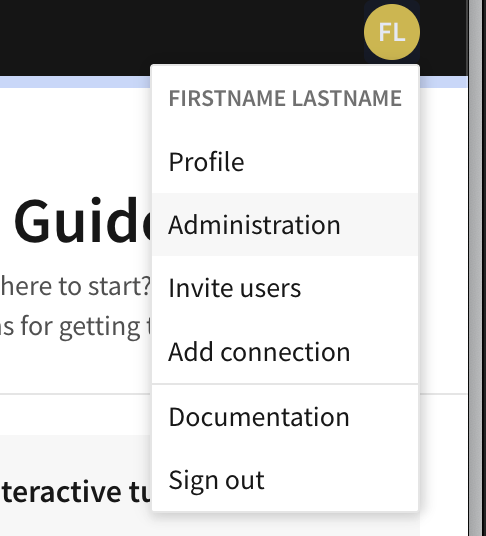
Task: Open Documentation from the menu
Action: [285, 417]
